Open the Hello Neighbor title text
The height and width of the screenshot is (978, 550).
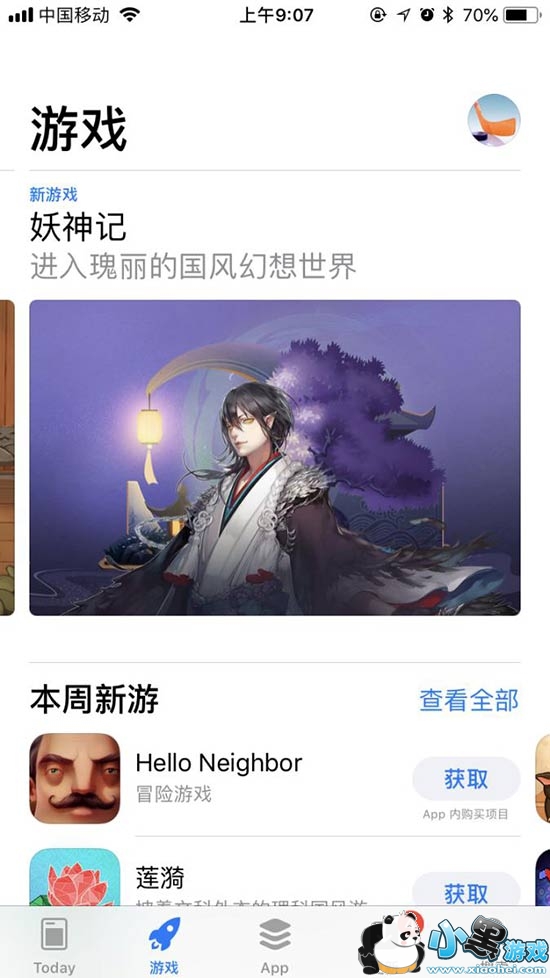pyautogui.click(x=219, y=763)
